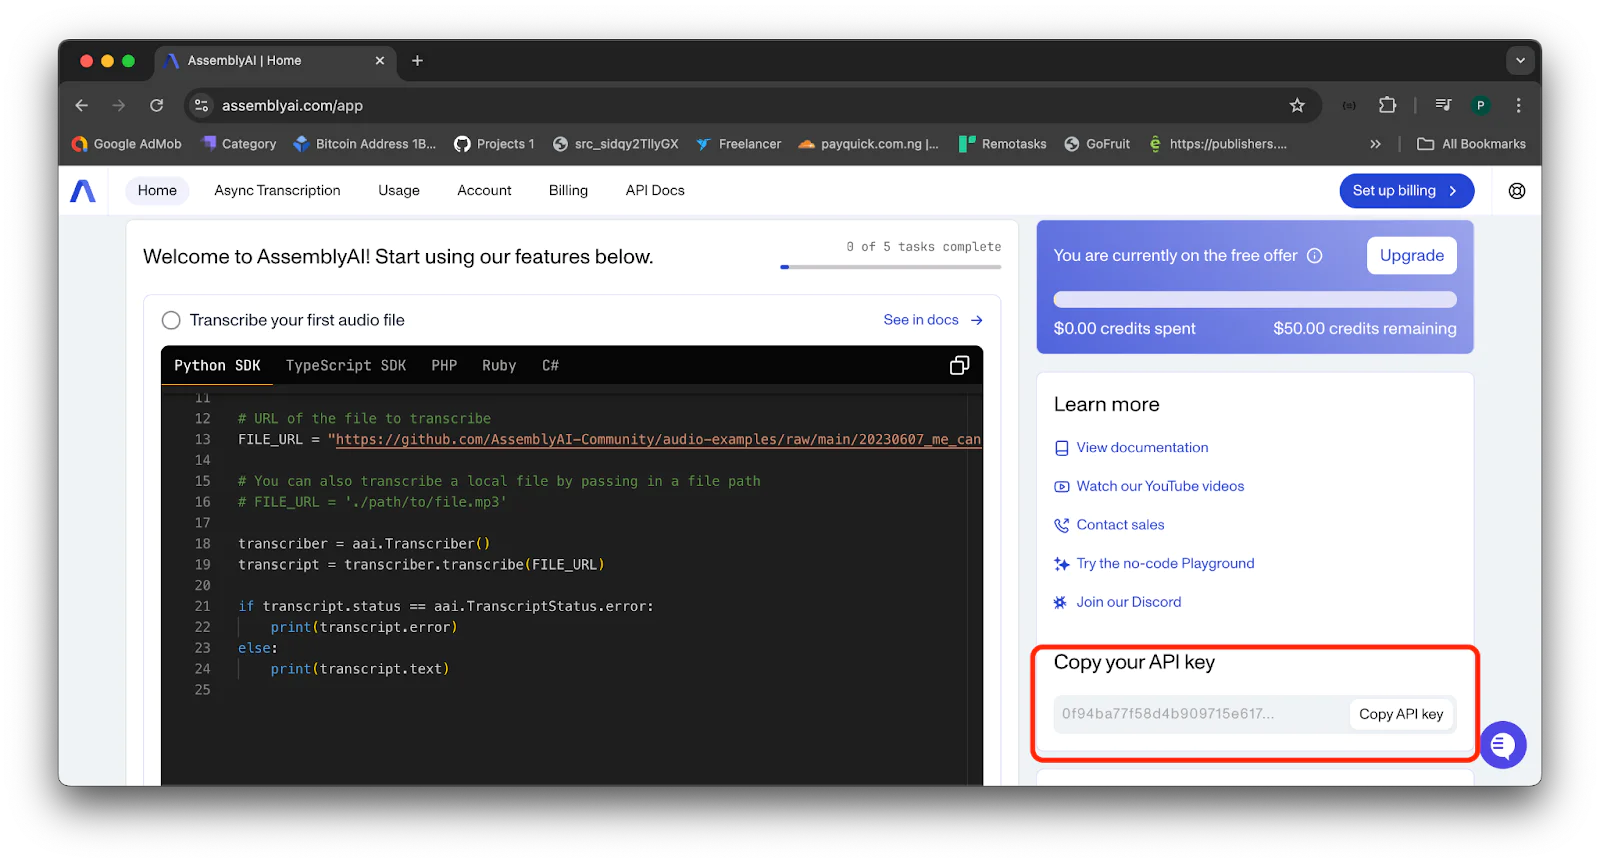Switch code sample to PHP
1600x863 pixels.
tap(444, 365)
